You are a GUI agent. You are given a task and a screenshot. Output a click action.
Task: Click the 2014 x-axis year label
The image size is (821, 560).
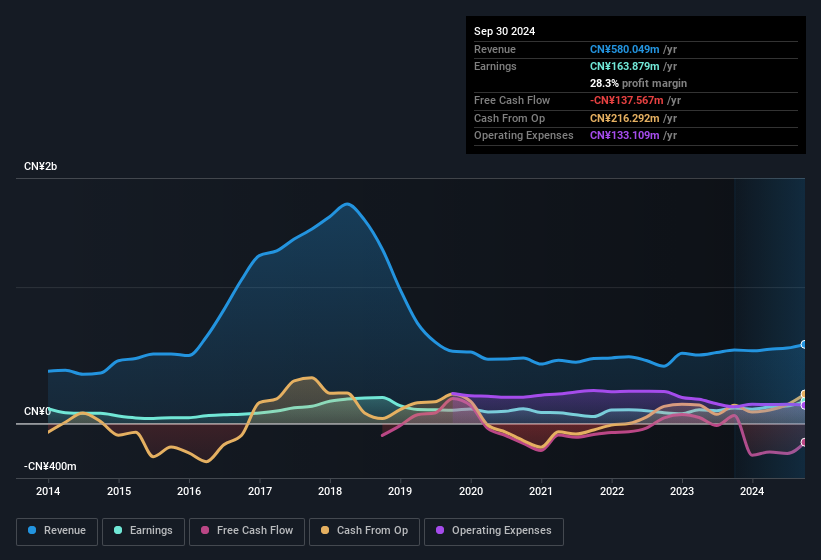[x=48, y=491]
